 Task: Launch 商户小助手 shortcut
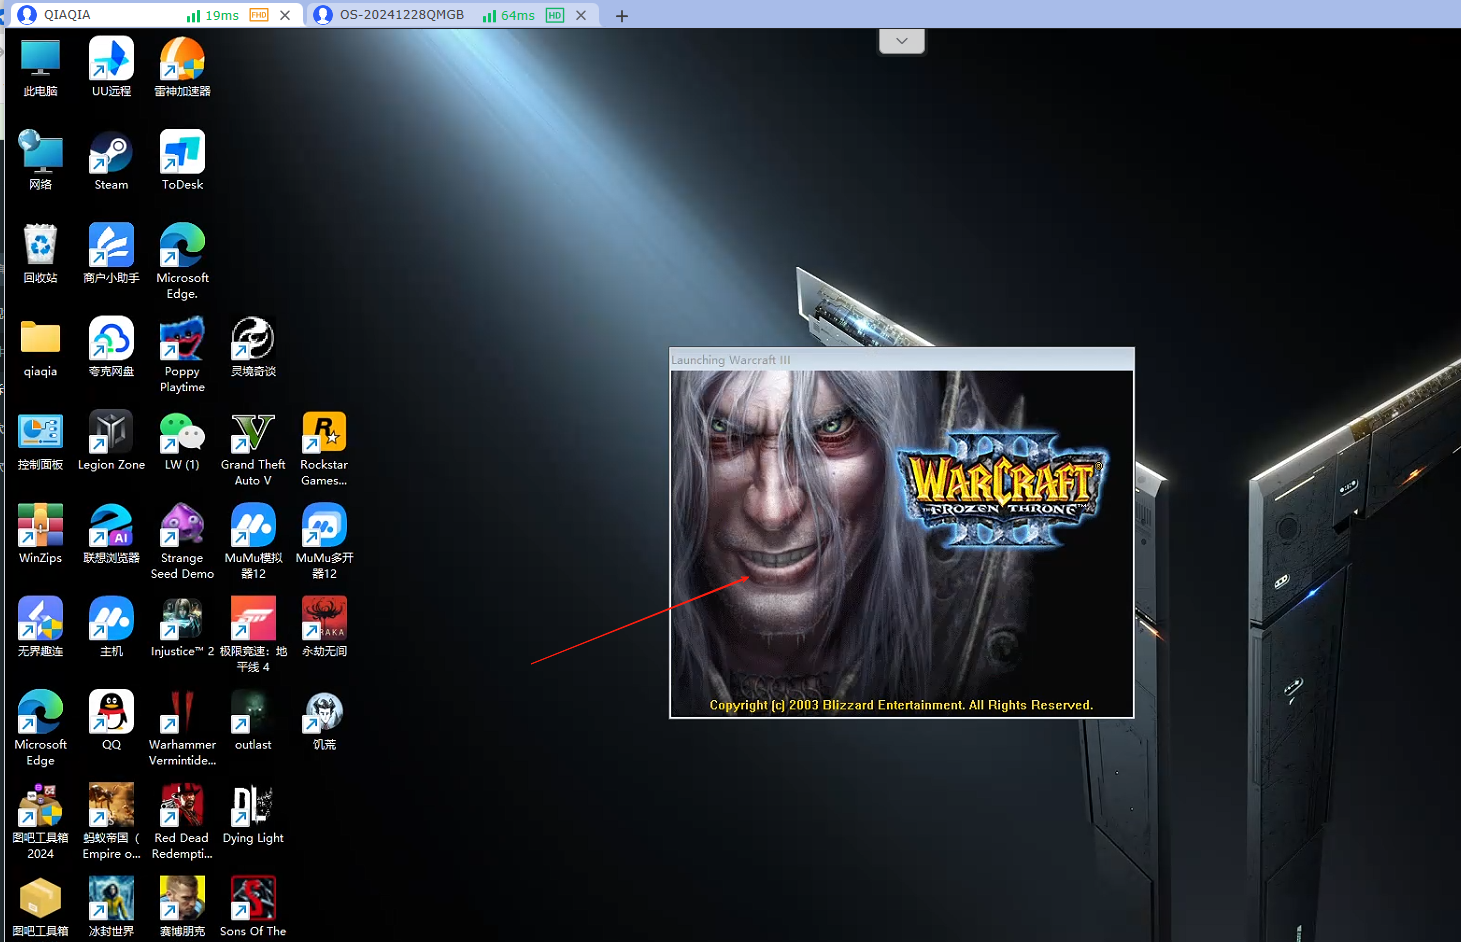(111, 253)
